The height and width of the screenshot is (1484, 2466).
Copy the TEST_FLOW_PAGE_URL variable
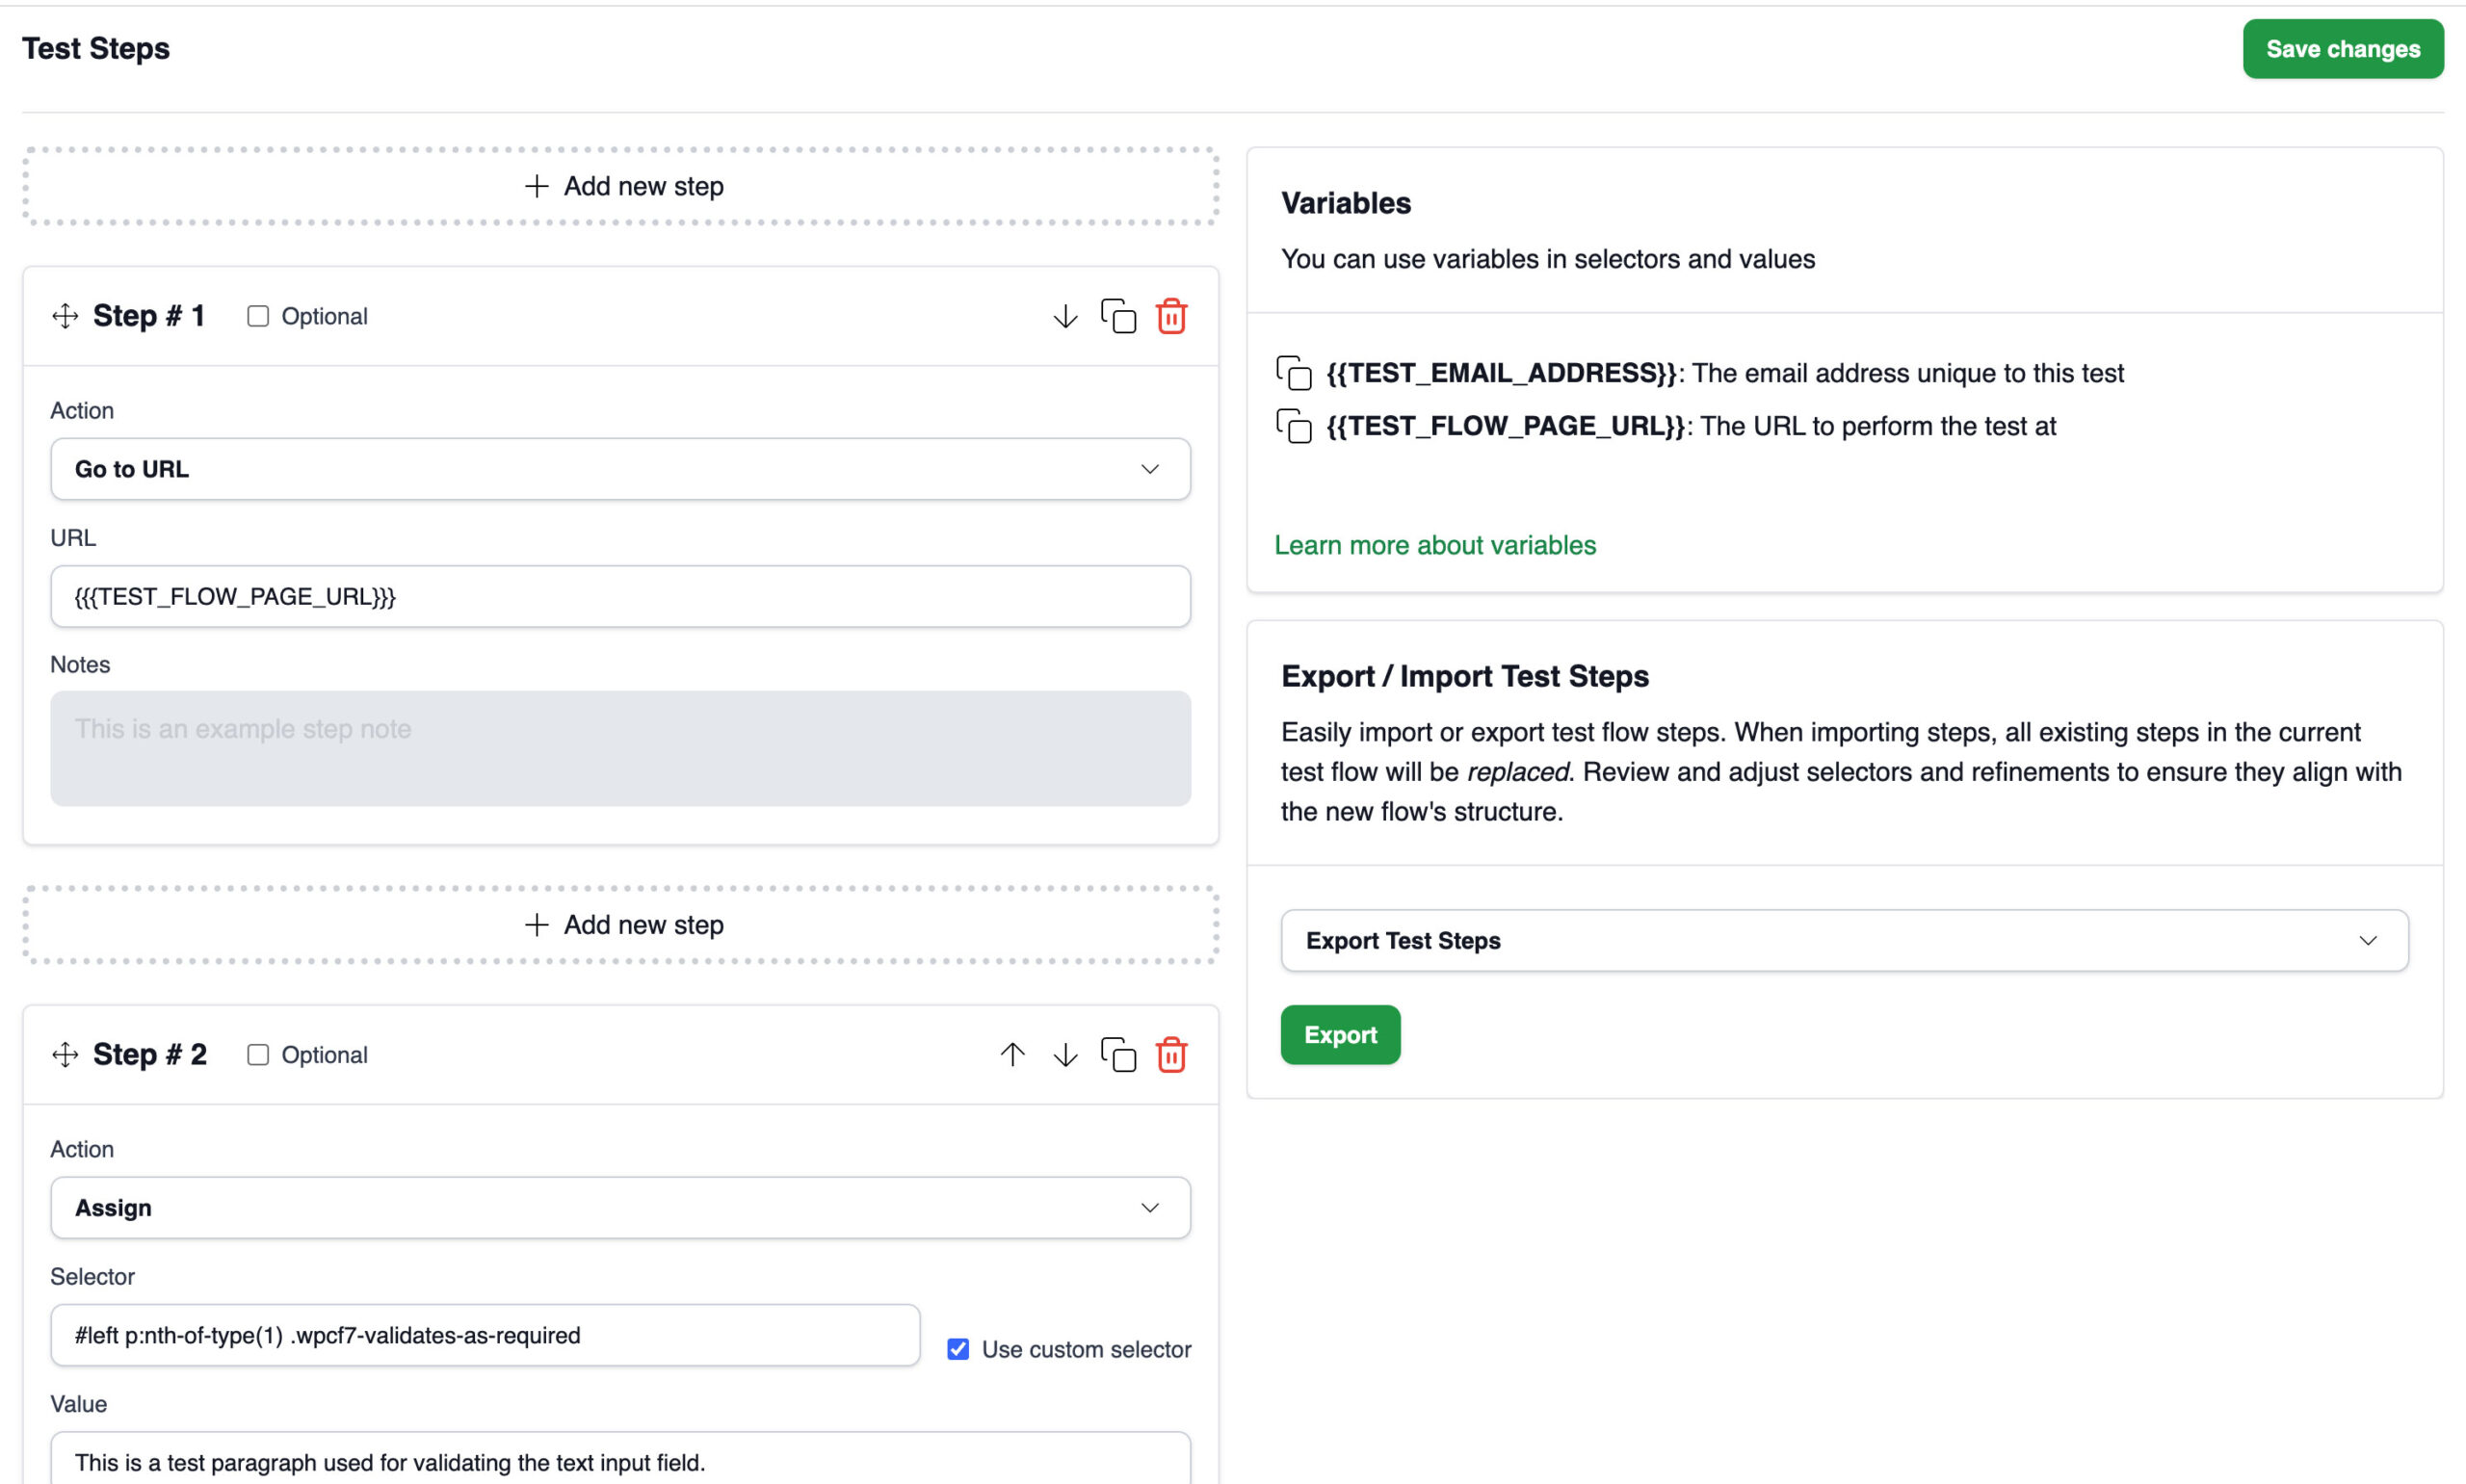coord(1294,426)
